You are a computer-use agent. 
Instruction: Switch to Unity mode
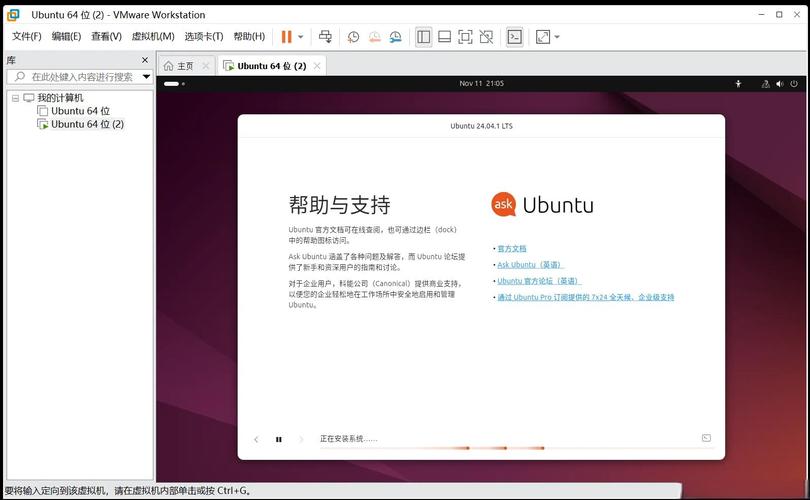click(486, 37)
